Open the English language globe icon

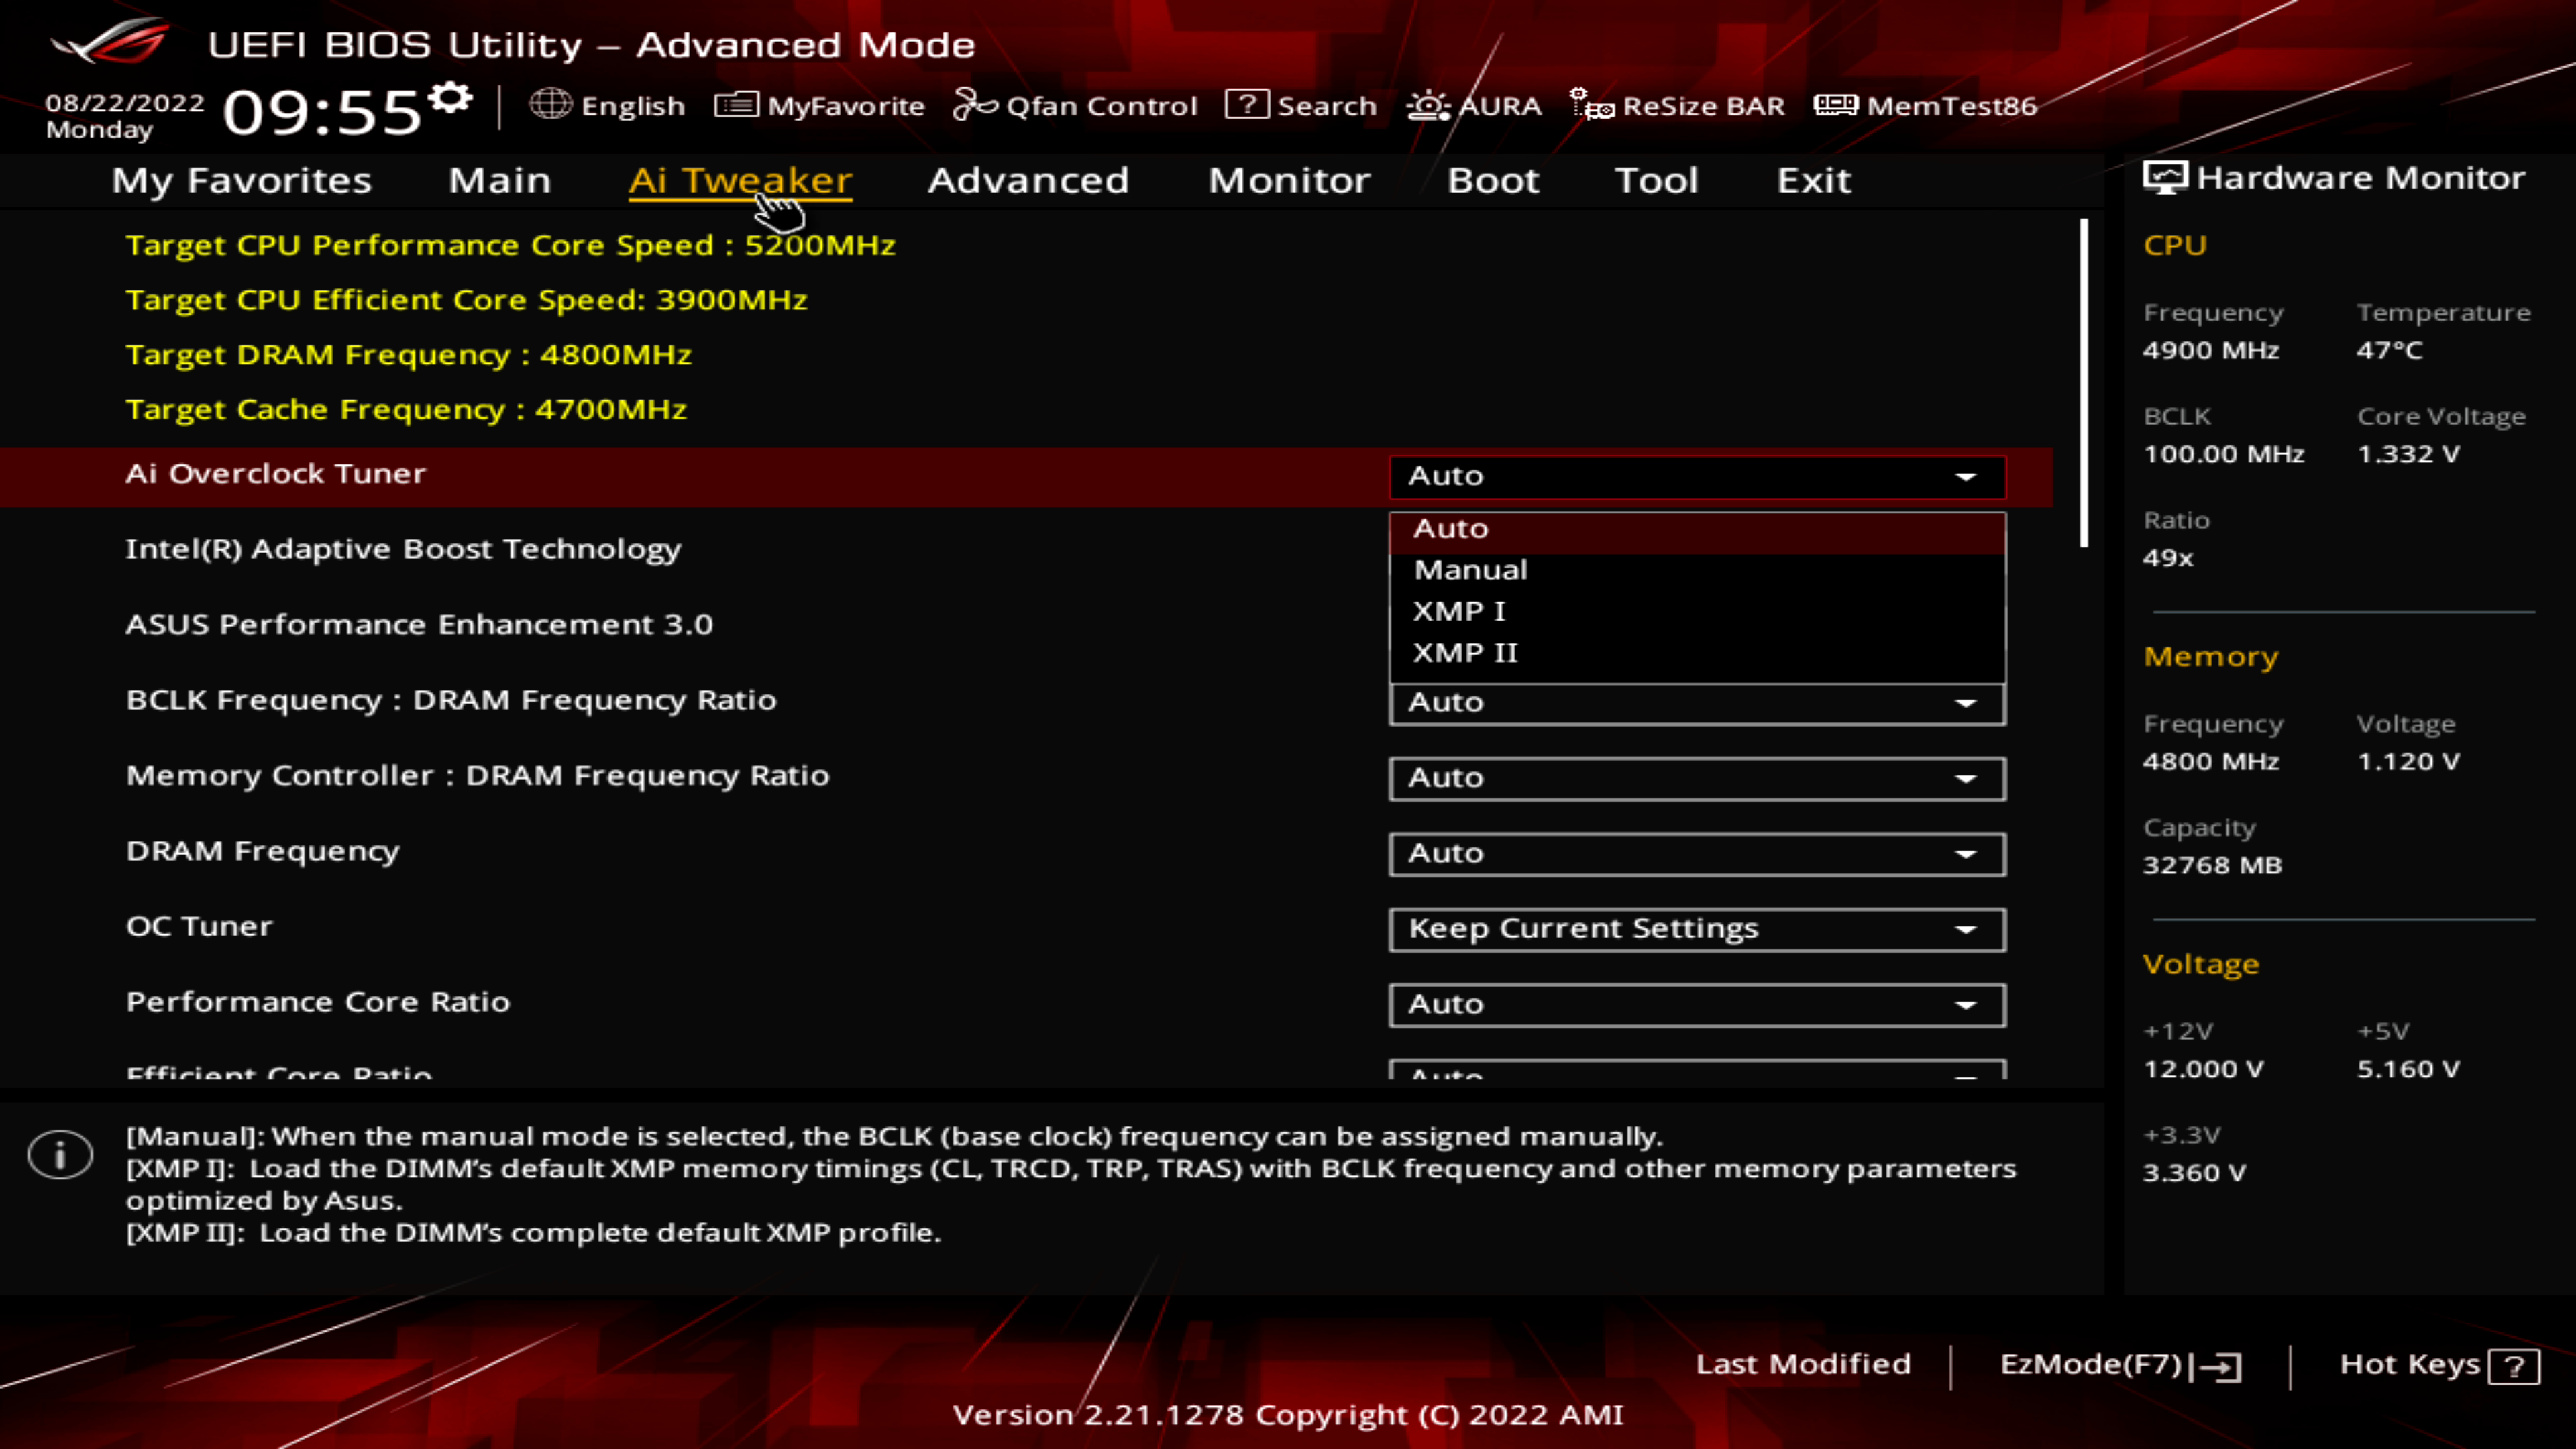tap(550, 104)
